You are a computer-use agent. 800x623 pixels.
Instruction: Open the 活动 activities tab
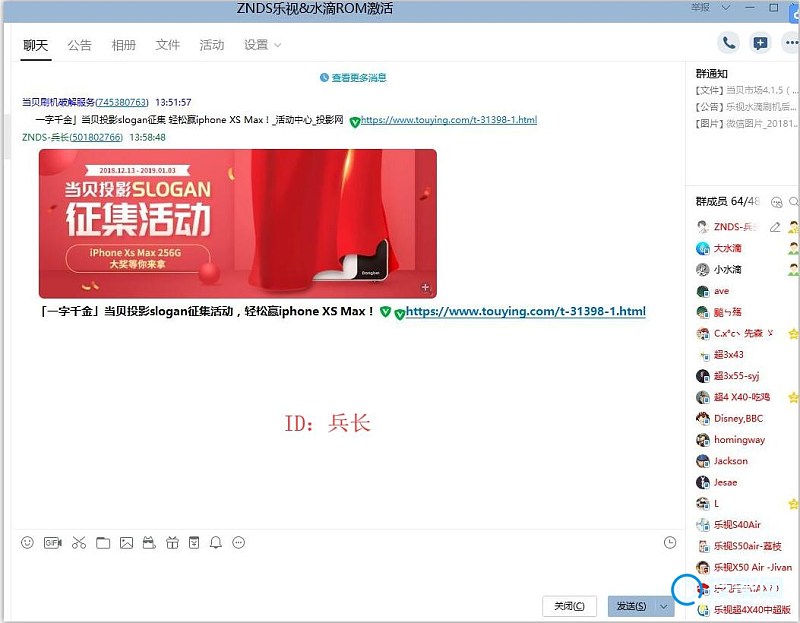click(x=212, y=45)
